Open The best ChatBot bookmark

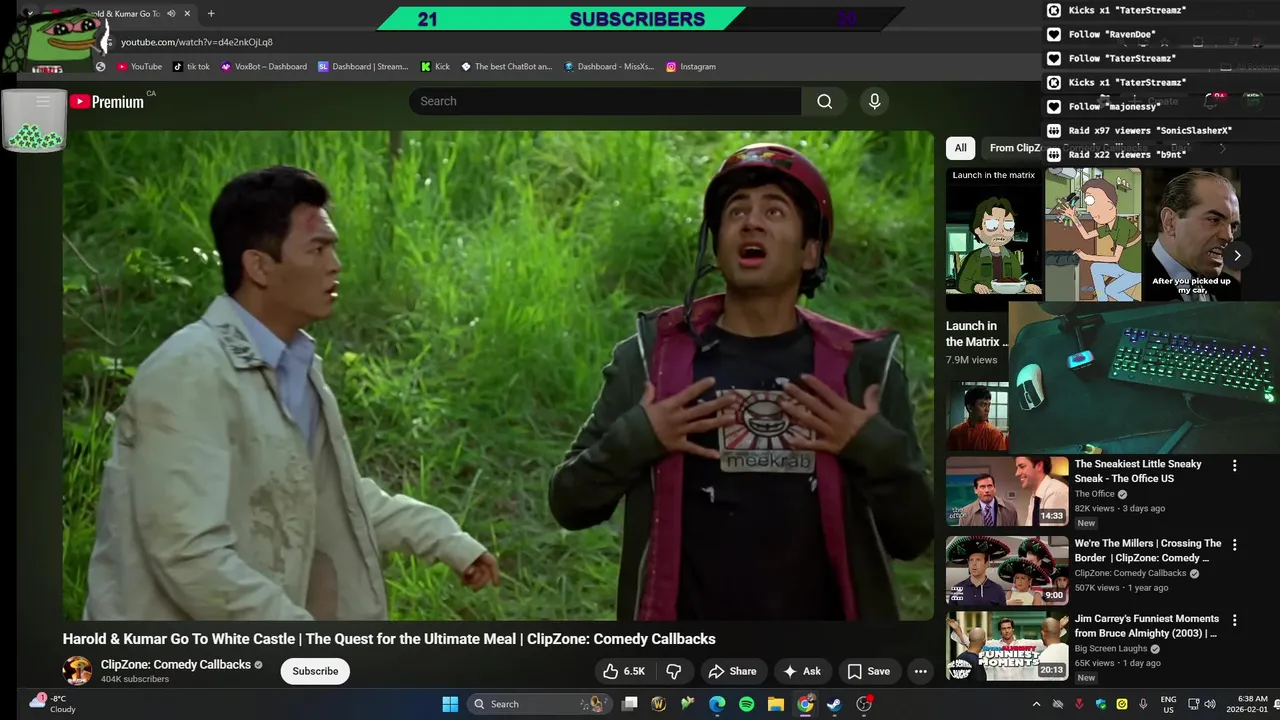[x=506, y=67]
